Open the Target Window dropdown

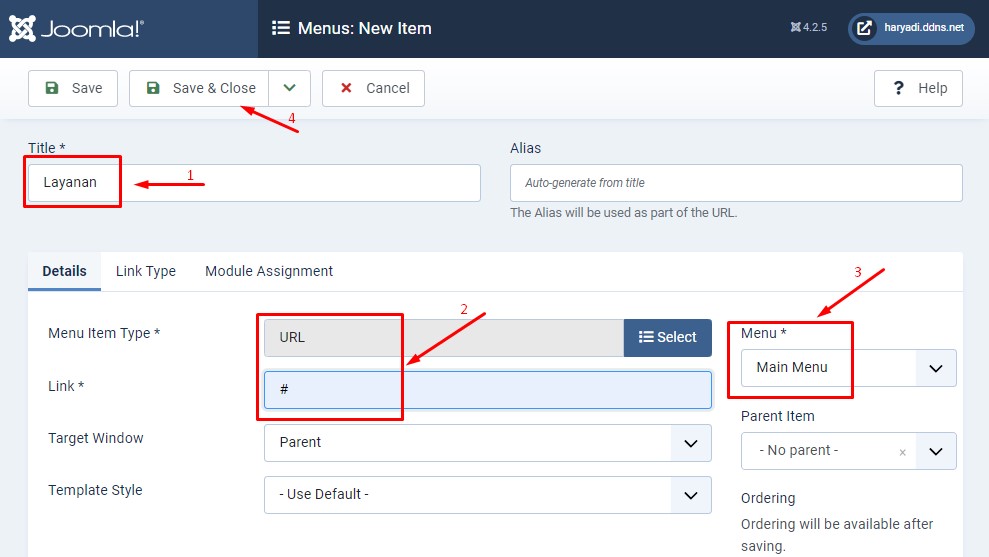click(x=488, y=442)
